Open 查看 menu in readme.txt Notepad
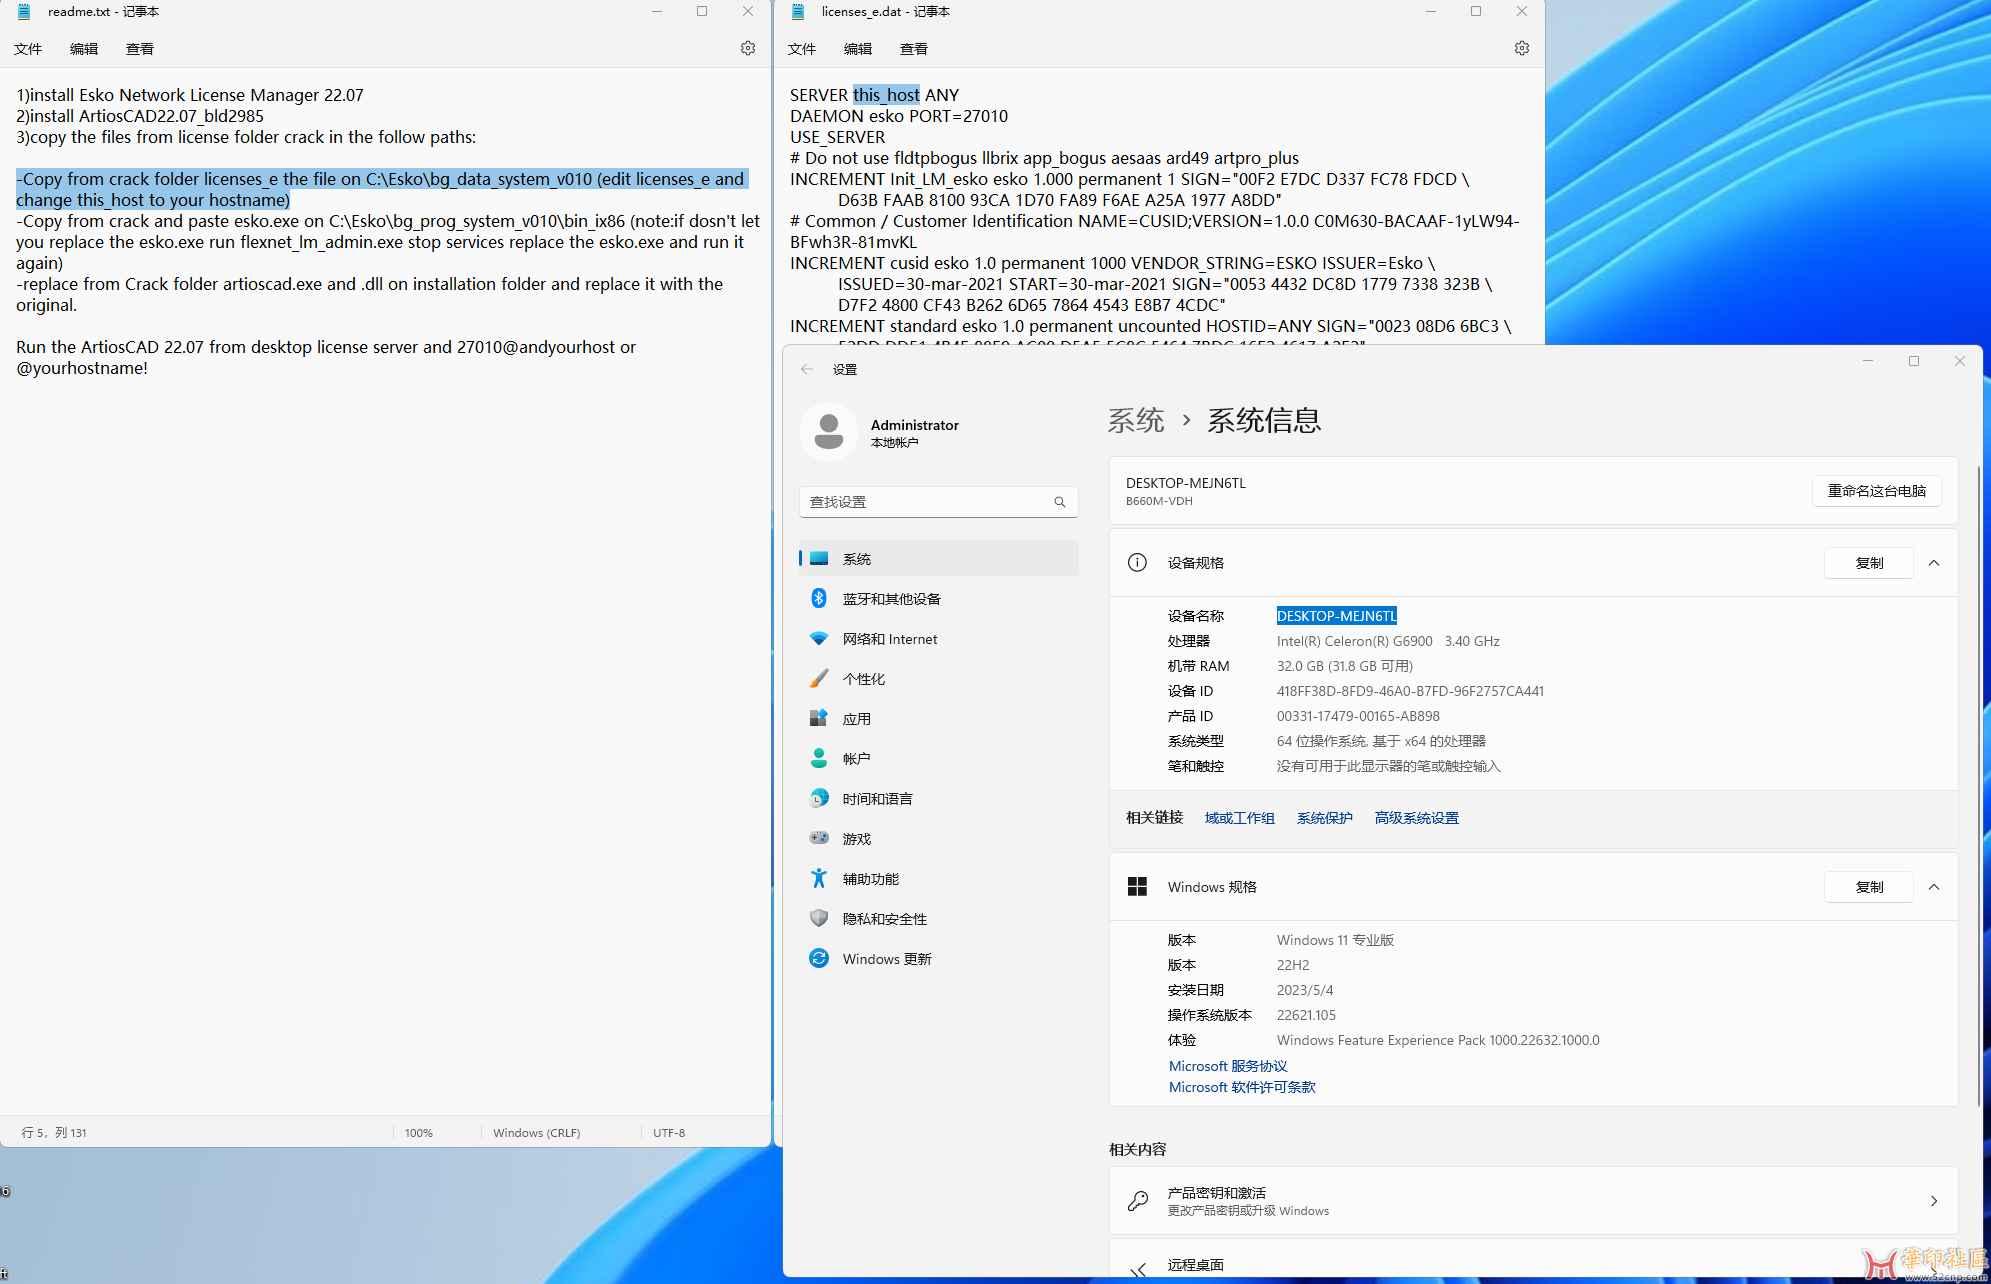 click(x=140, y=49)
